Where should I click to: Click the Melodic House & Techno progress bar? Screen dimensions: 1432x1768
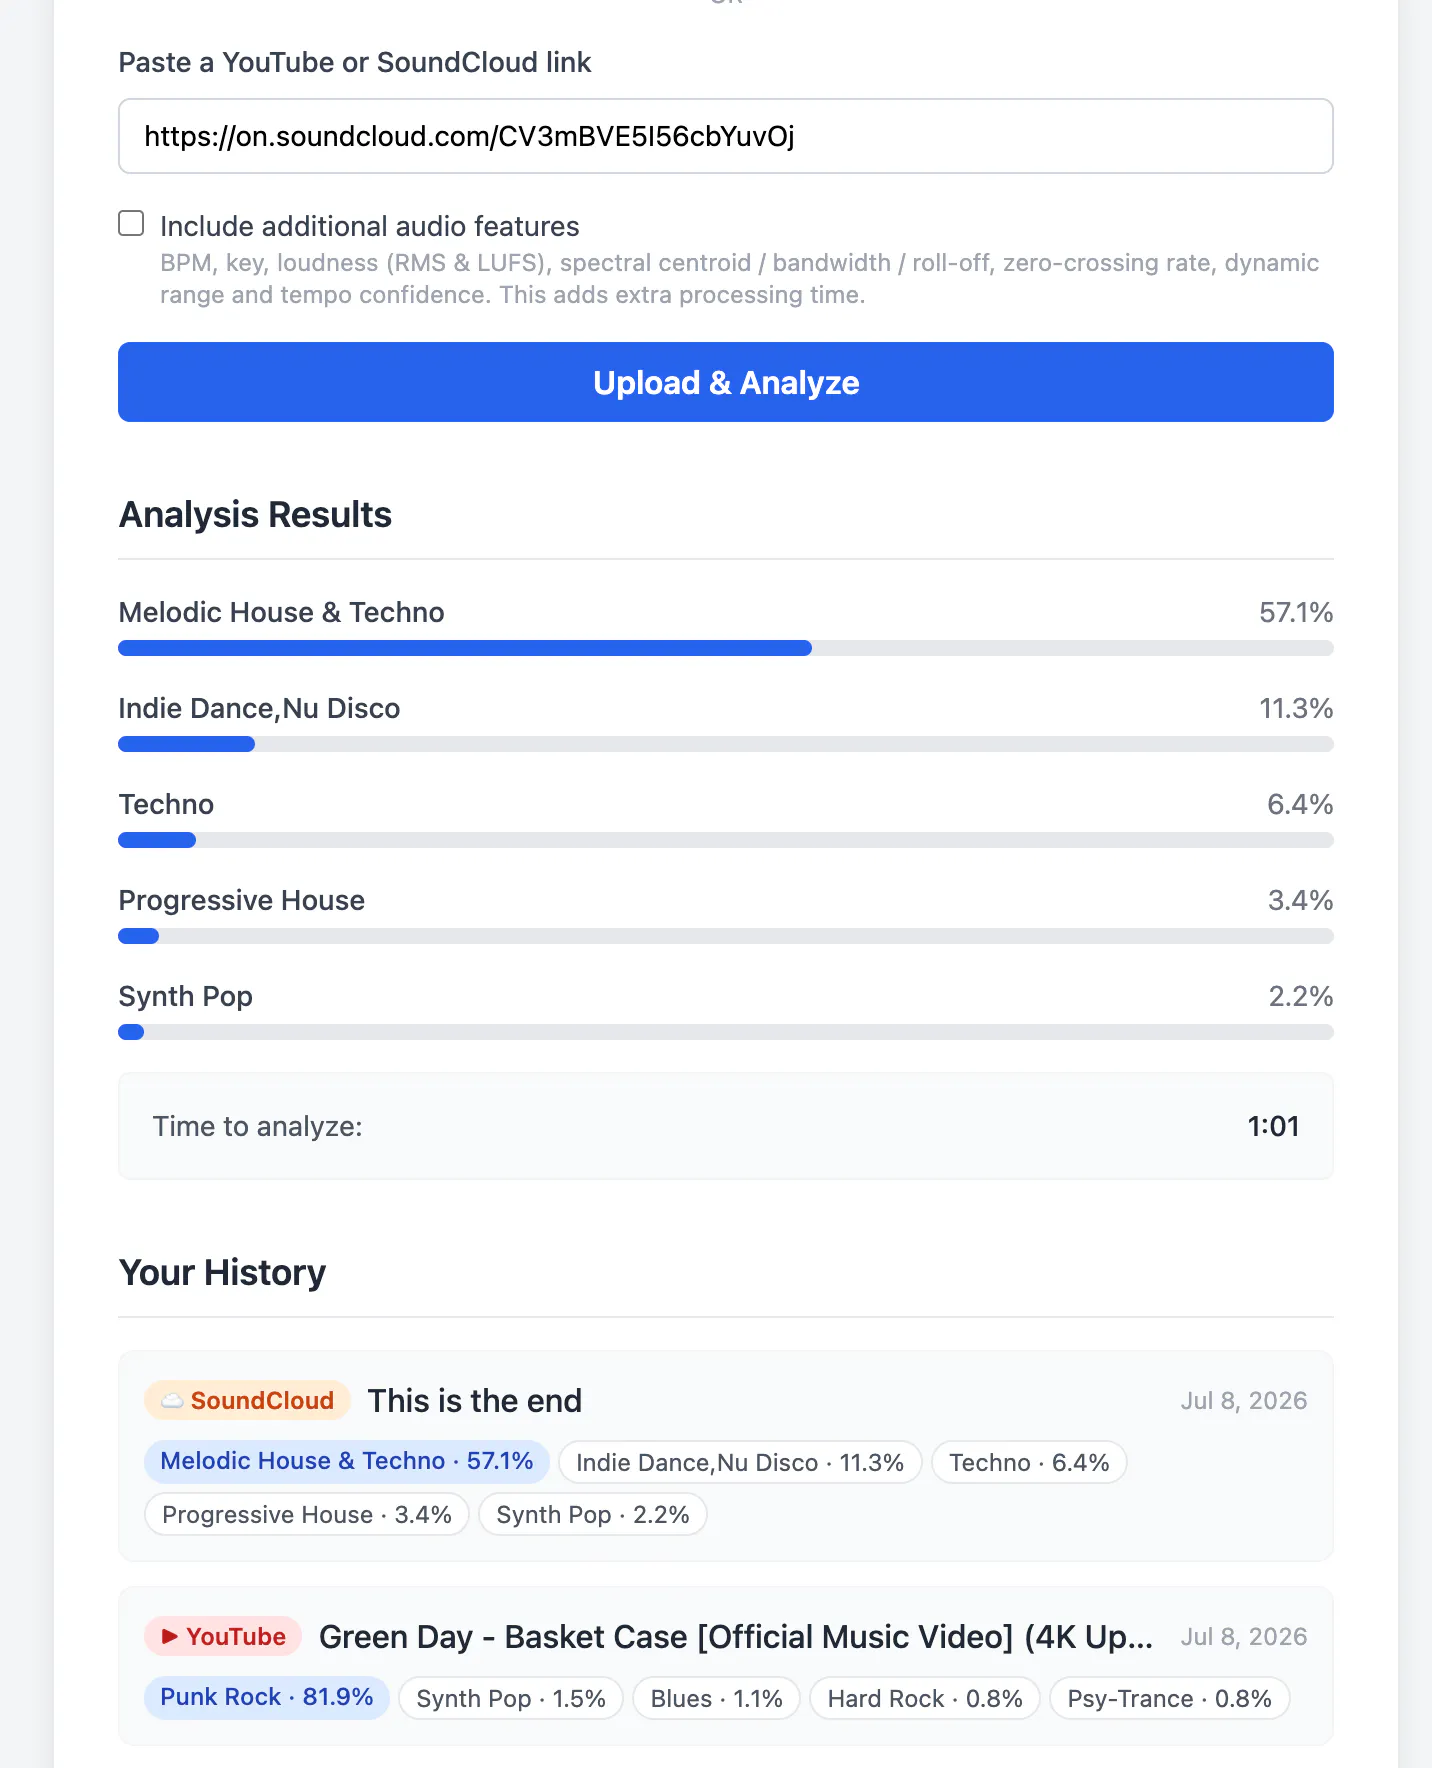726,648
